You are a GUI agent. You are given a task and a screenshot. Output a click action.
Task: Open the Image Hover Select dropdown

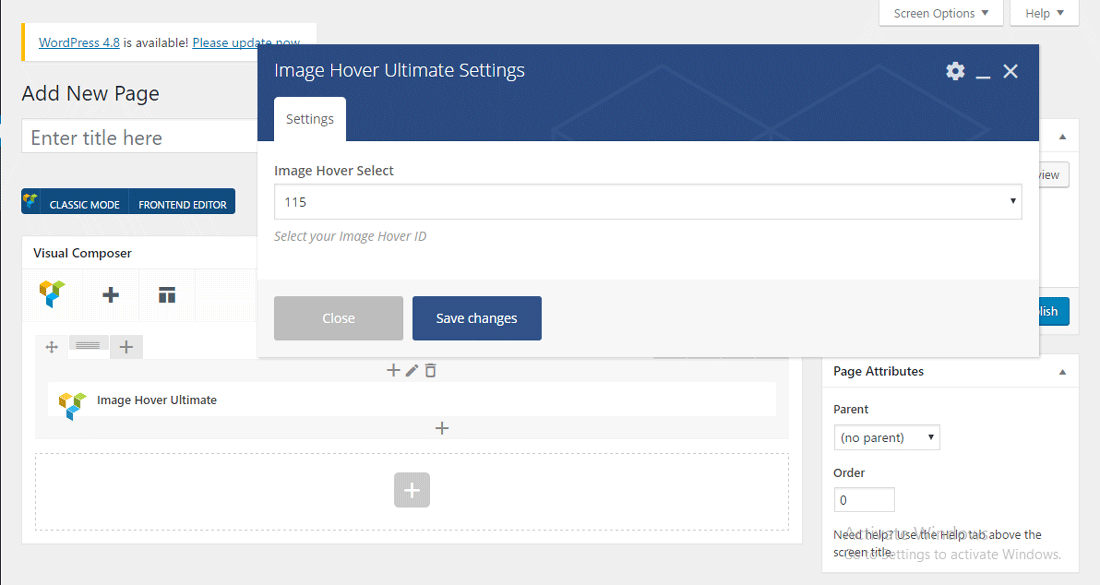coord(647,202)
